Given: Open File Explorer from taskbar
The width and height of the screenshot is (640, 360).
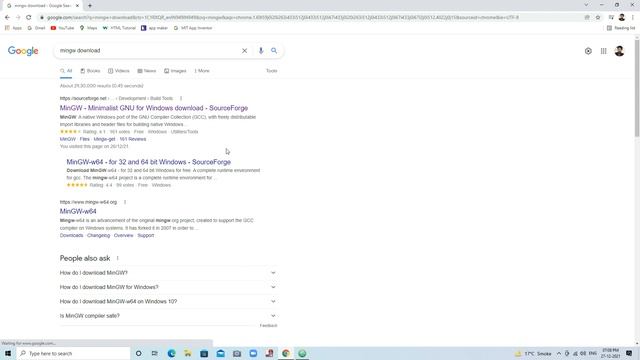Looking at the screenshot, I should coord(188,353).
